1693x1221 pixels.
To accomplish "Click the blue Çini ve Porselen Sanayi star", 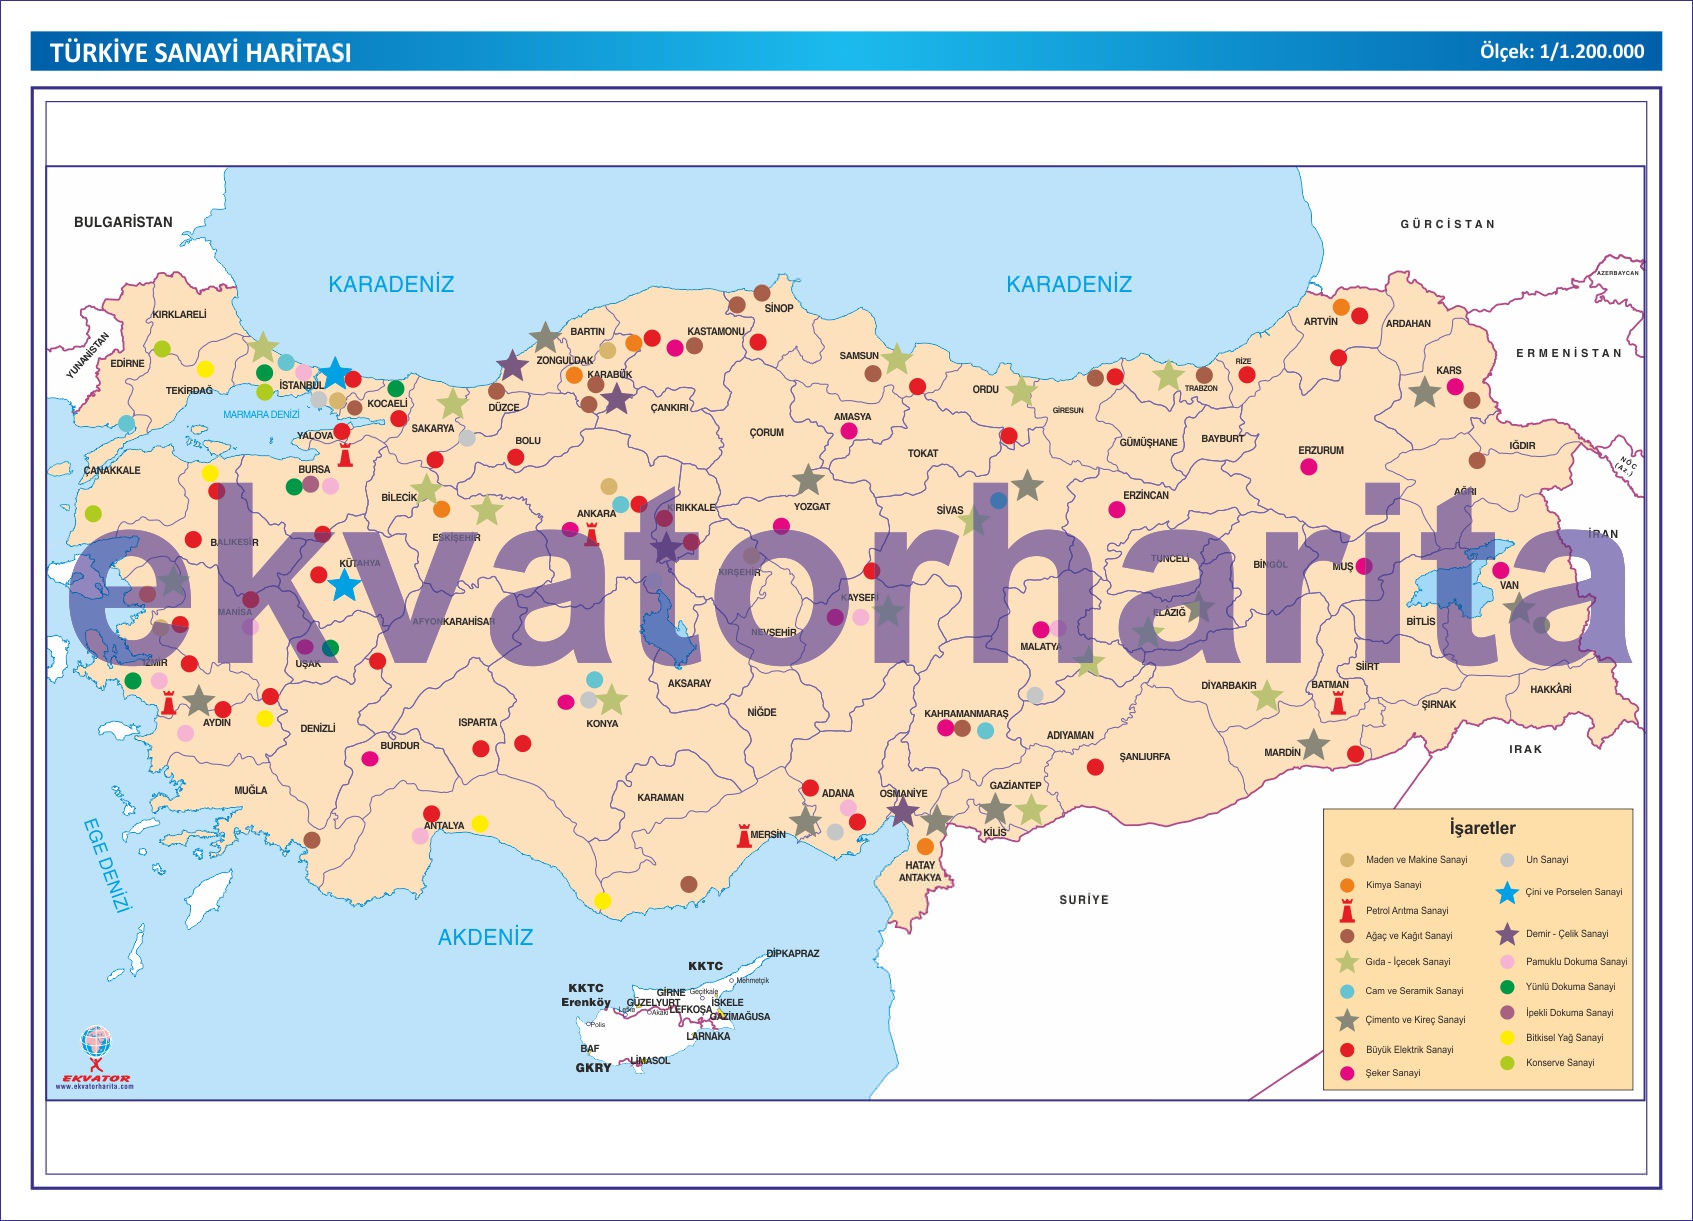I will click(x=1507, y=892).
